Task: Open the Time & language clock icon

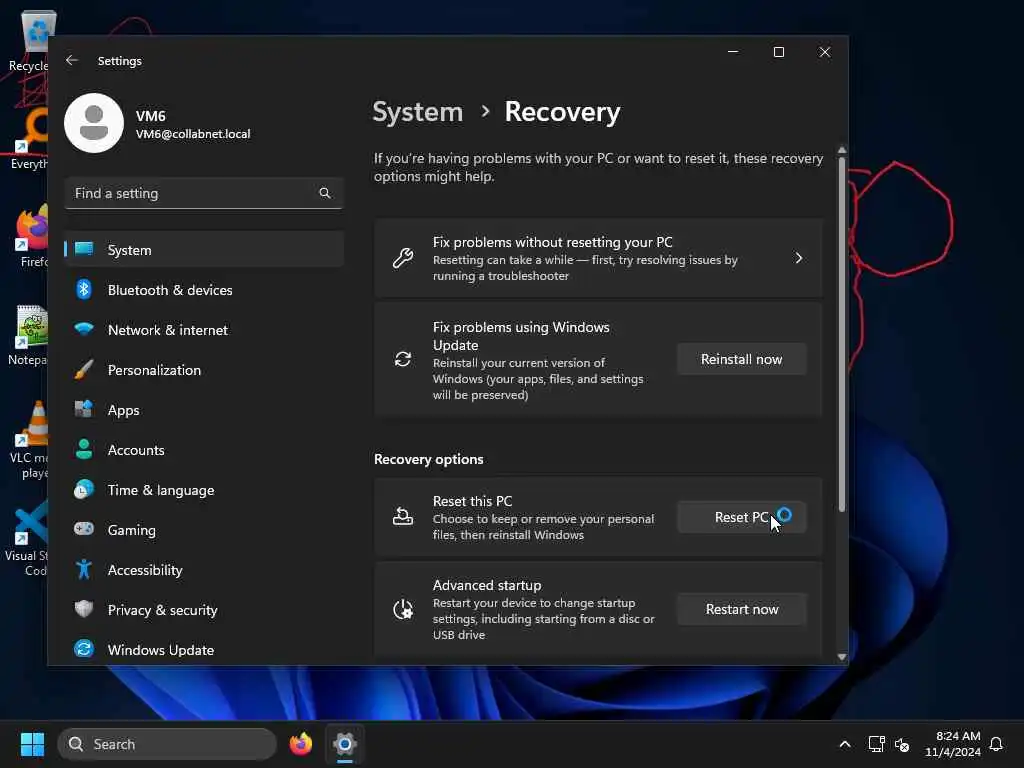Action: pos(84,489)
